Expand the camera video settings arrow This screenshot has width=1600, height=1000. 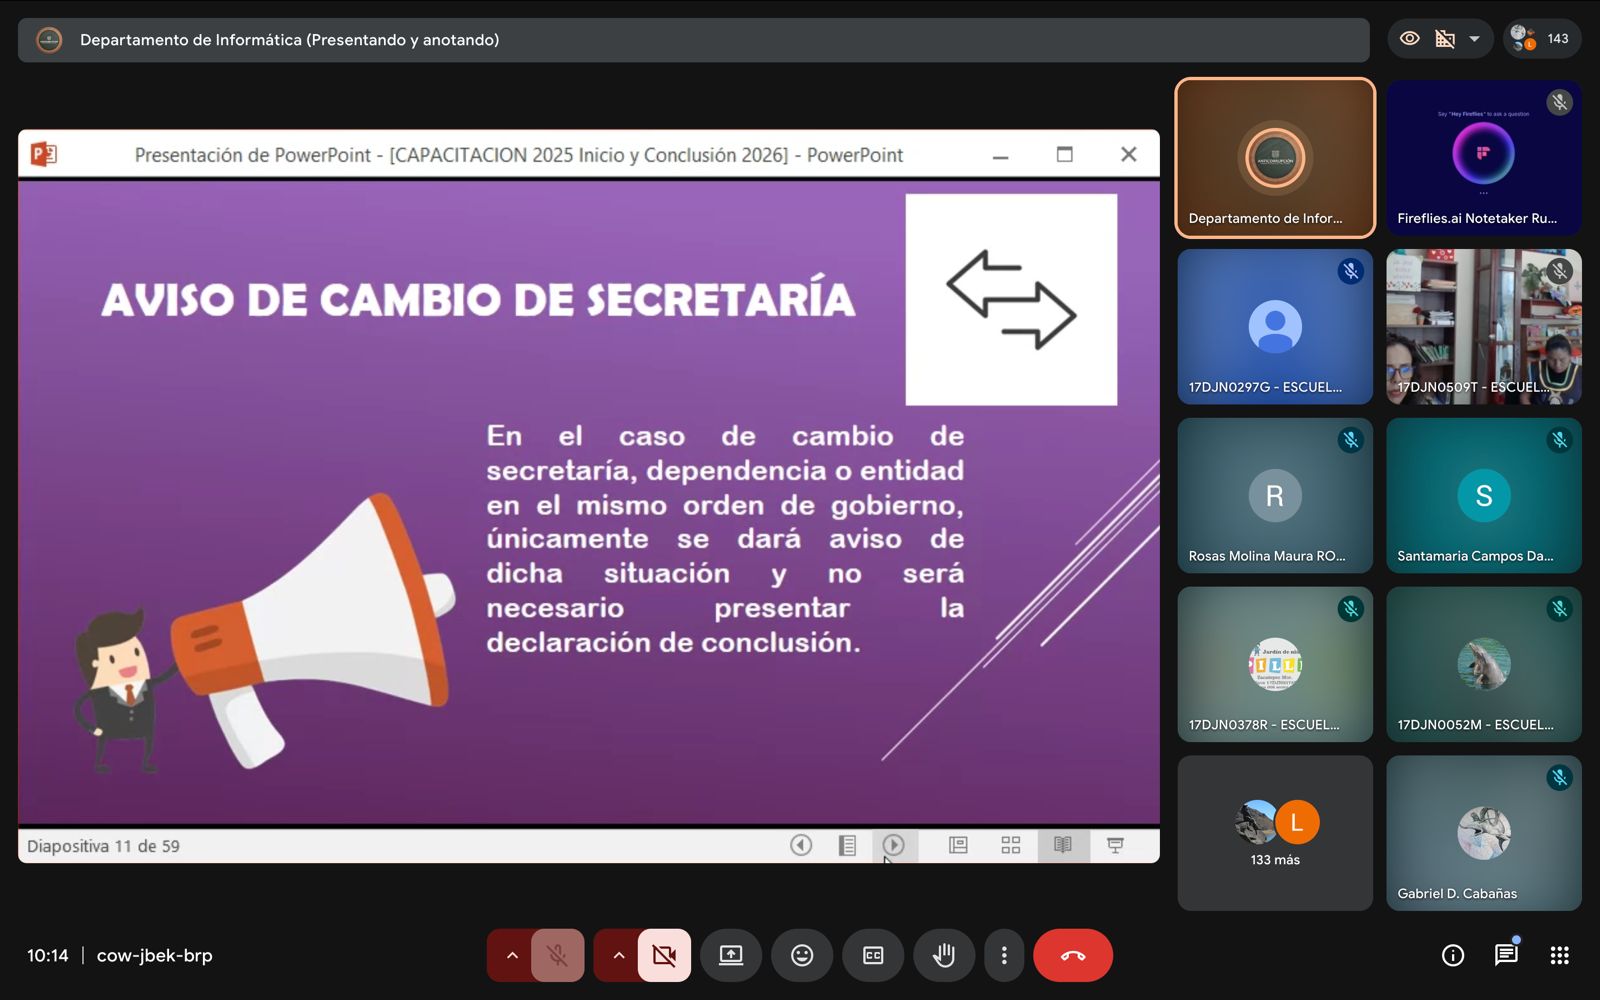tap(618, 956)
